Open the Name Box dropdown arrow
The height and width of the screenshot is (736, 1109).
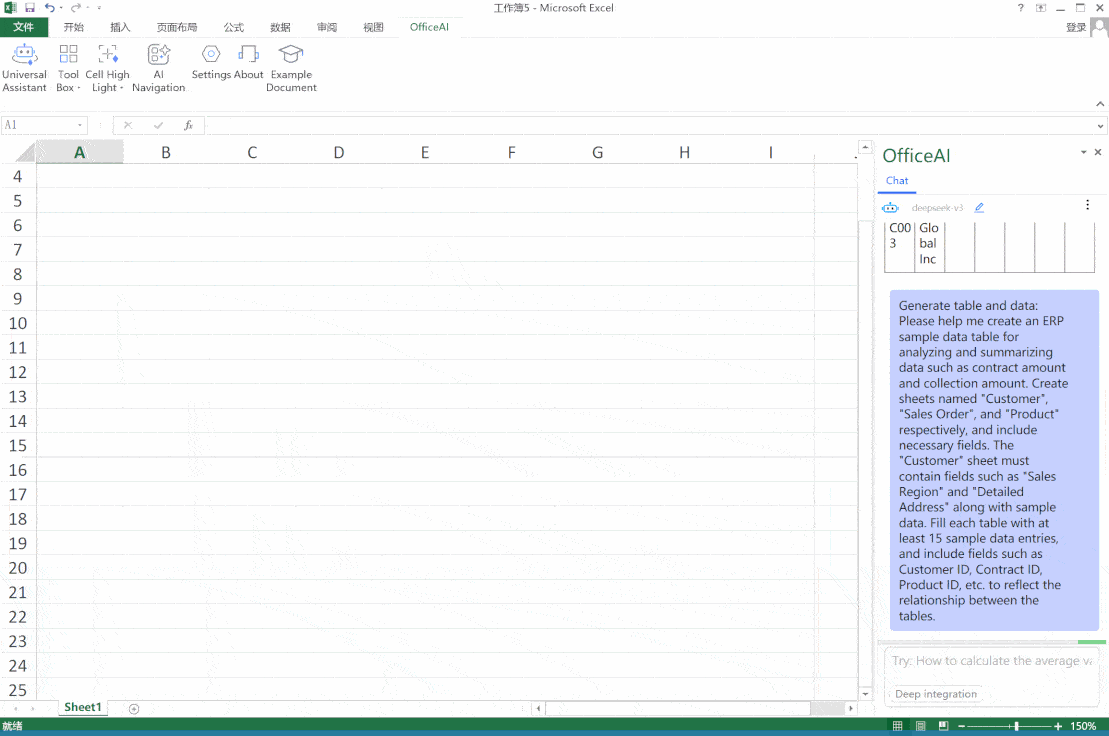(x=80, y=125)
